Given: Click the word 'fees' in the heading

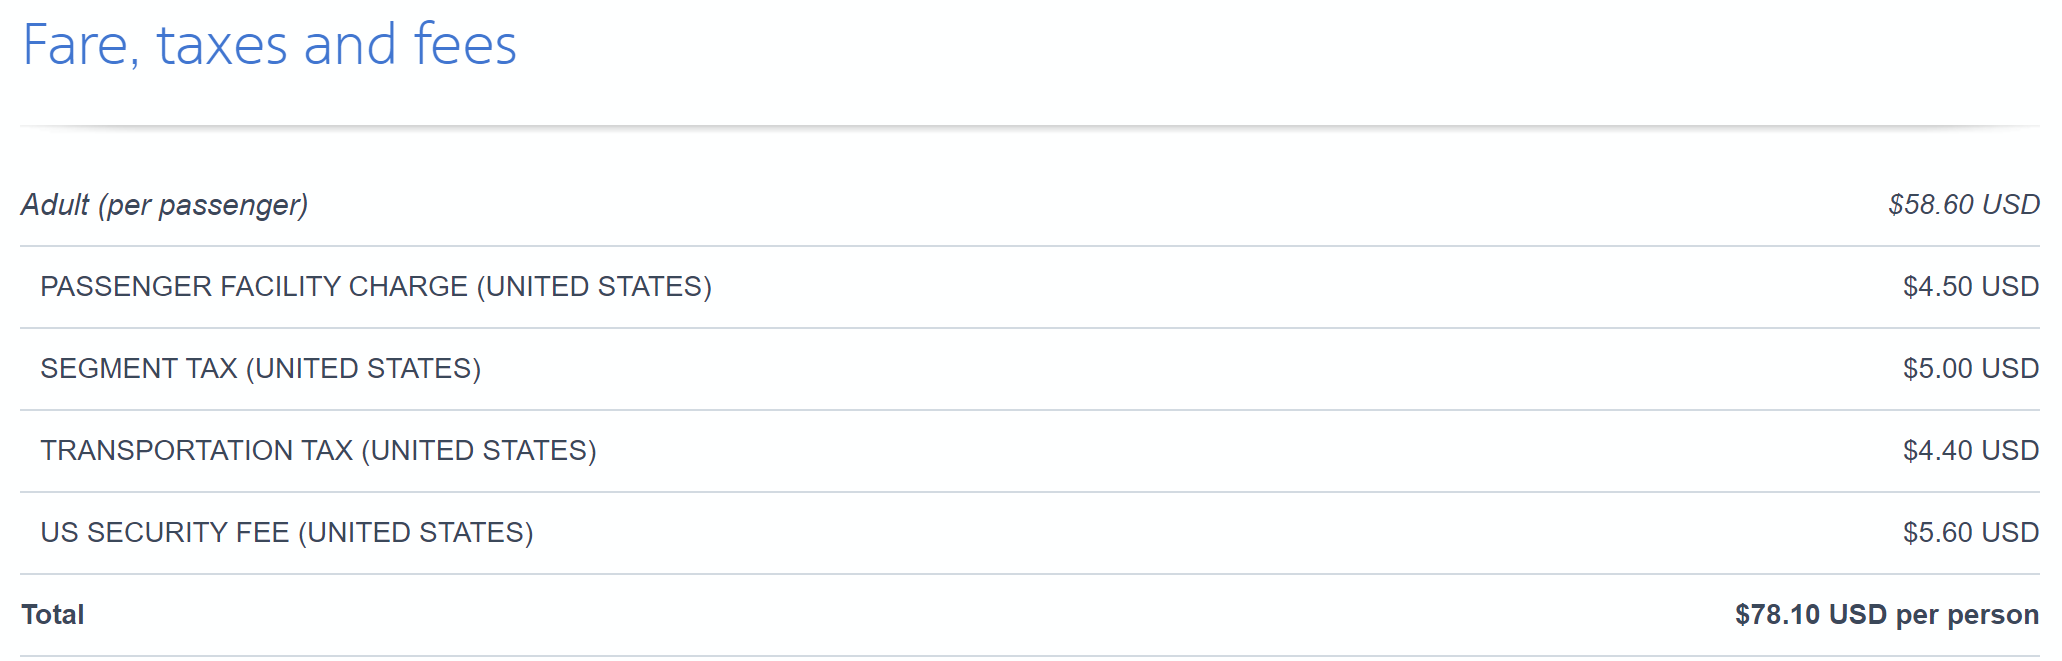Looking at the screenshot, I should (x=465, y=45).
